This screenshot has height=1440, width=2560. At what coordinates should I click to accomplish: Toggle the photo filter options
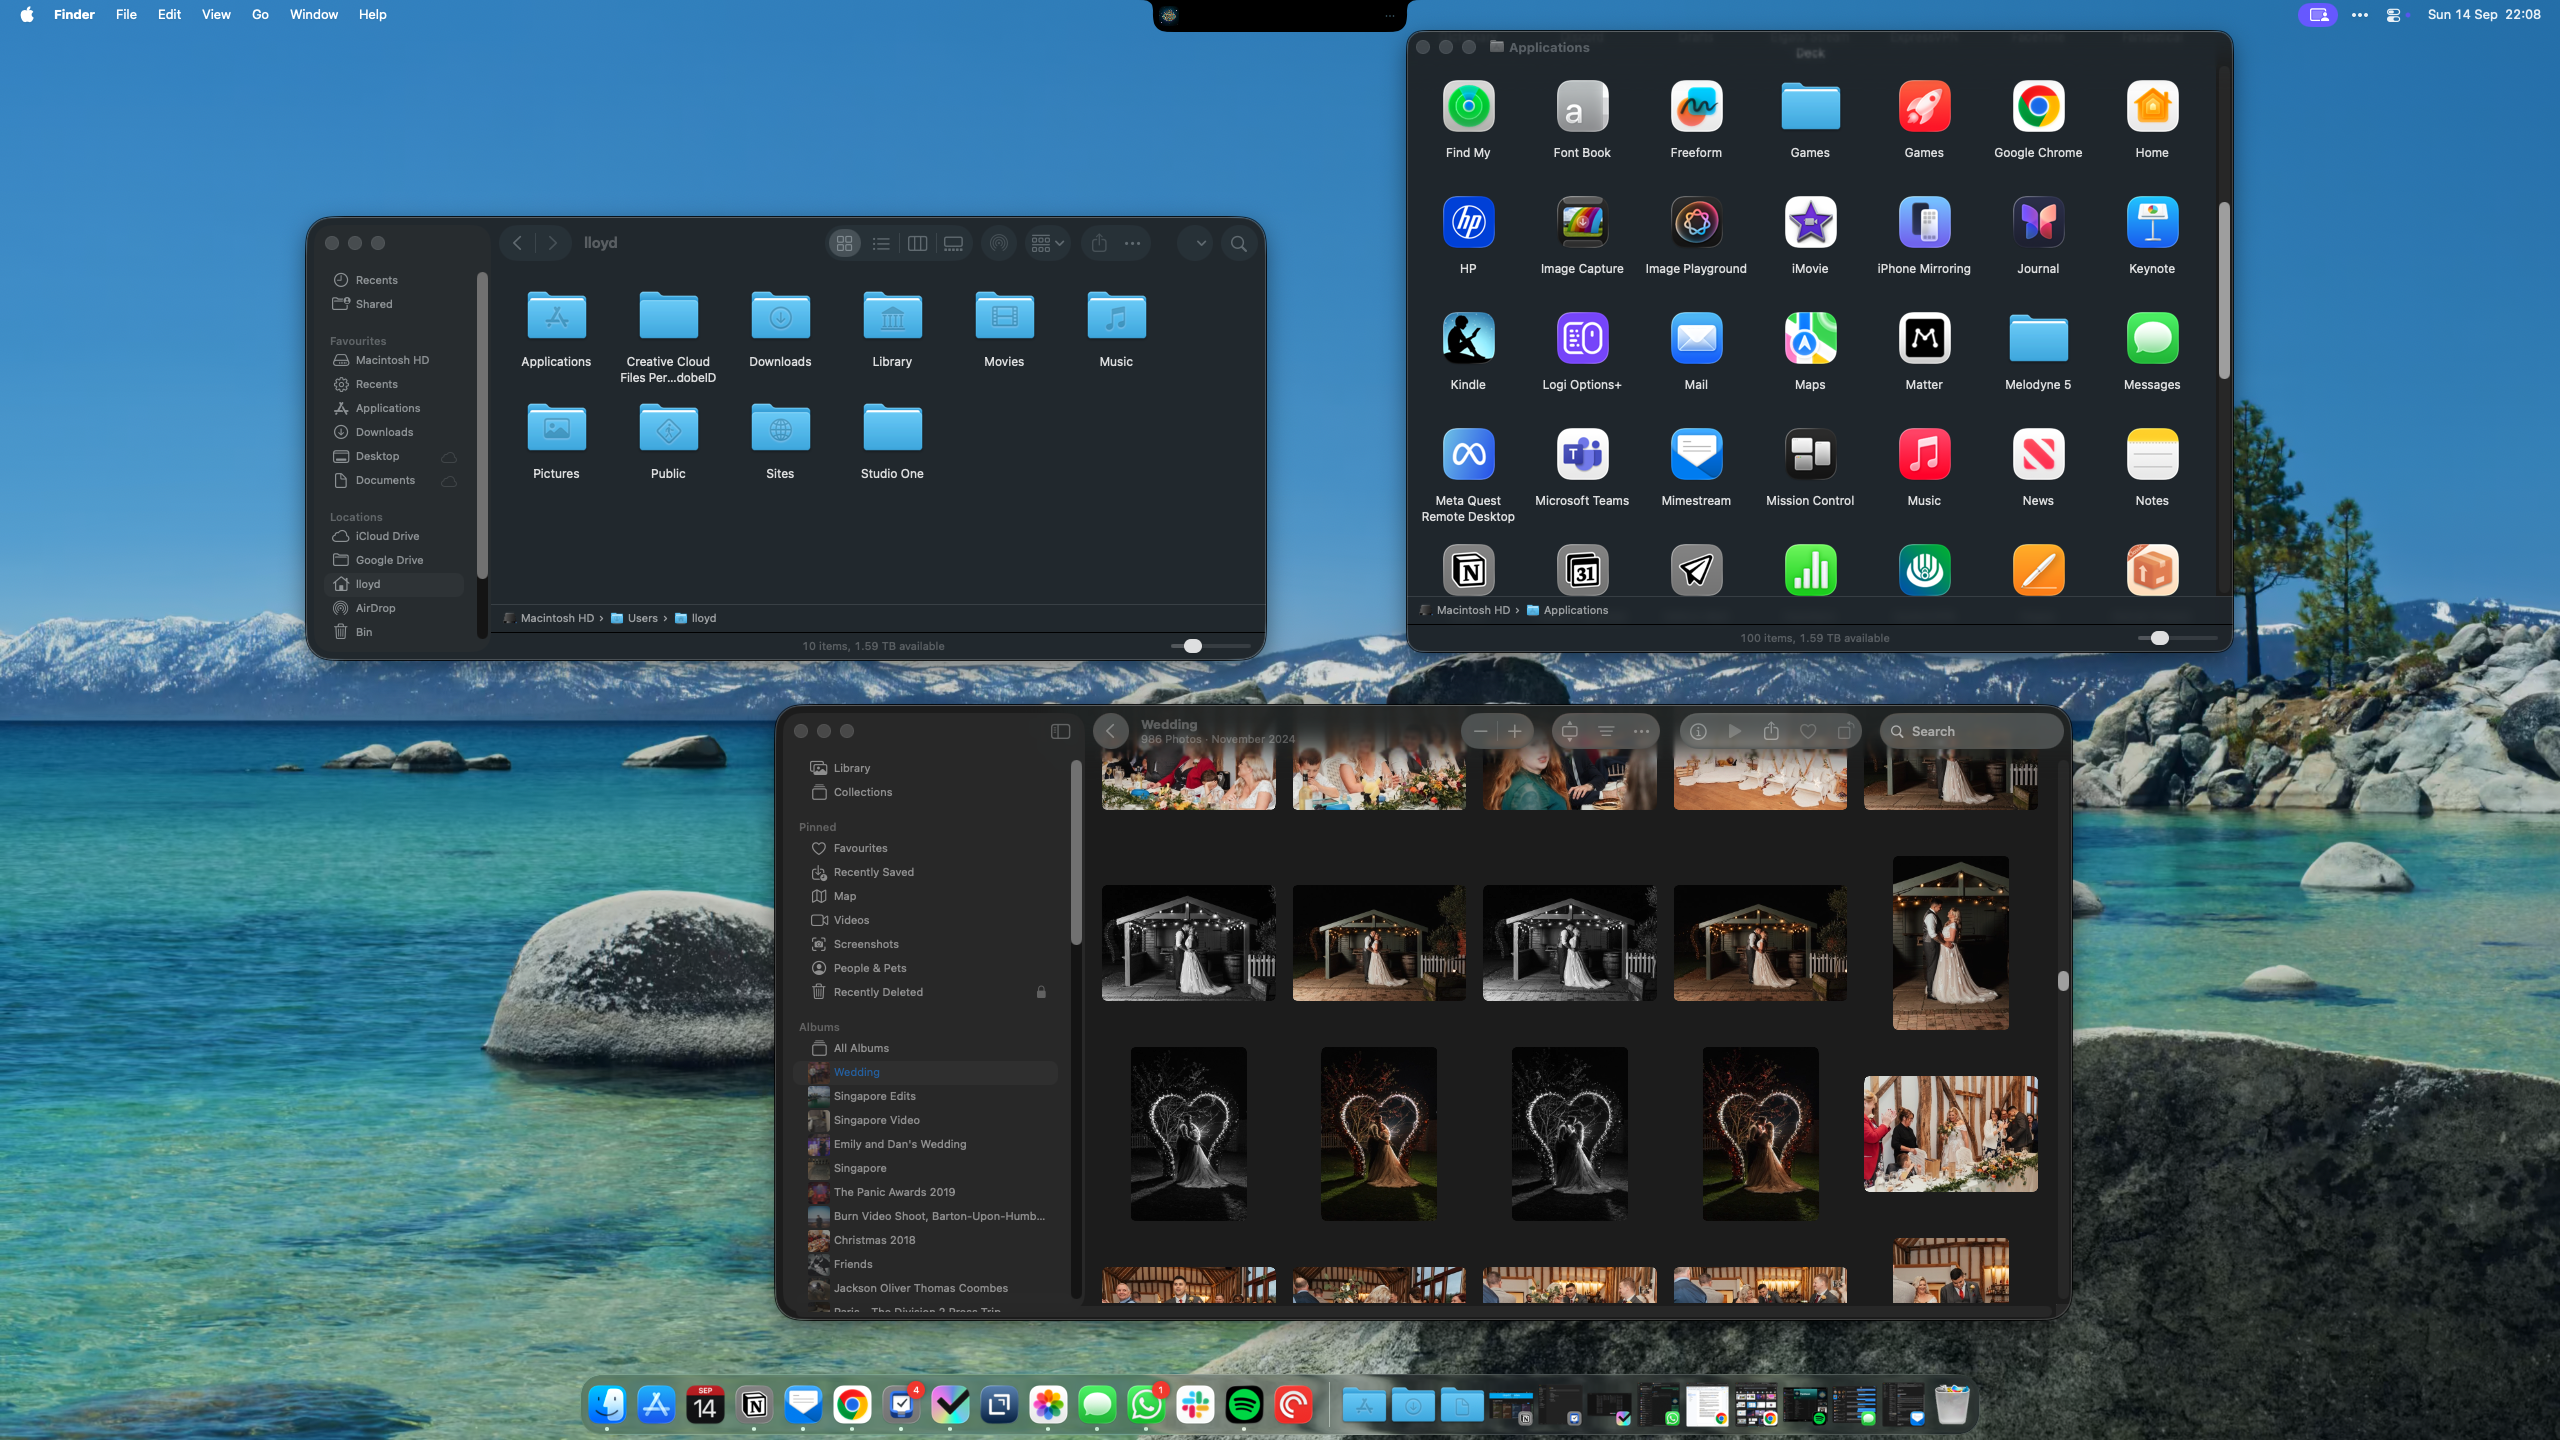[1605, 731]
